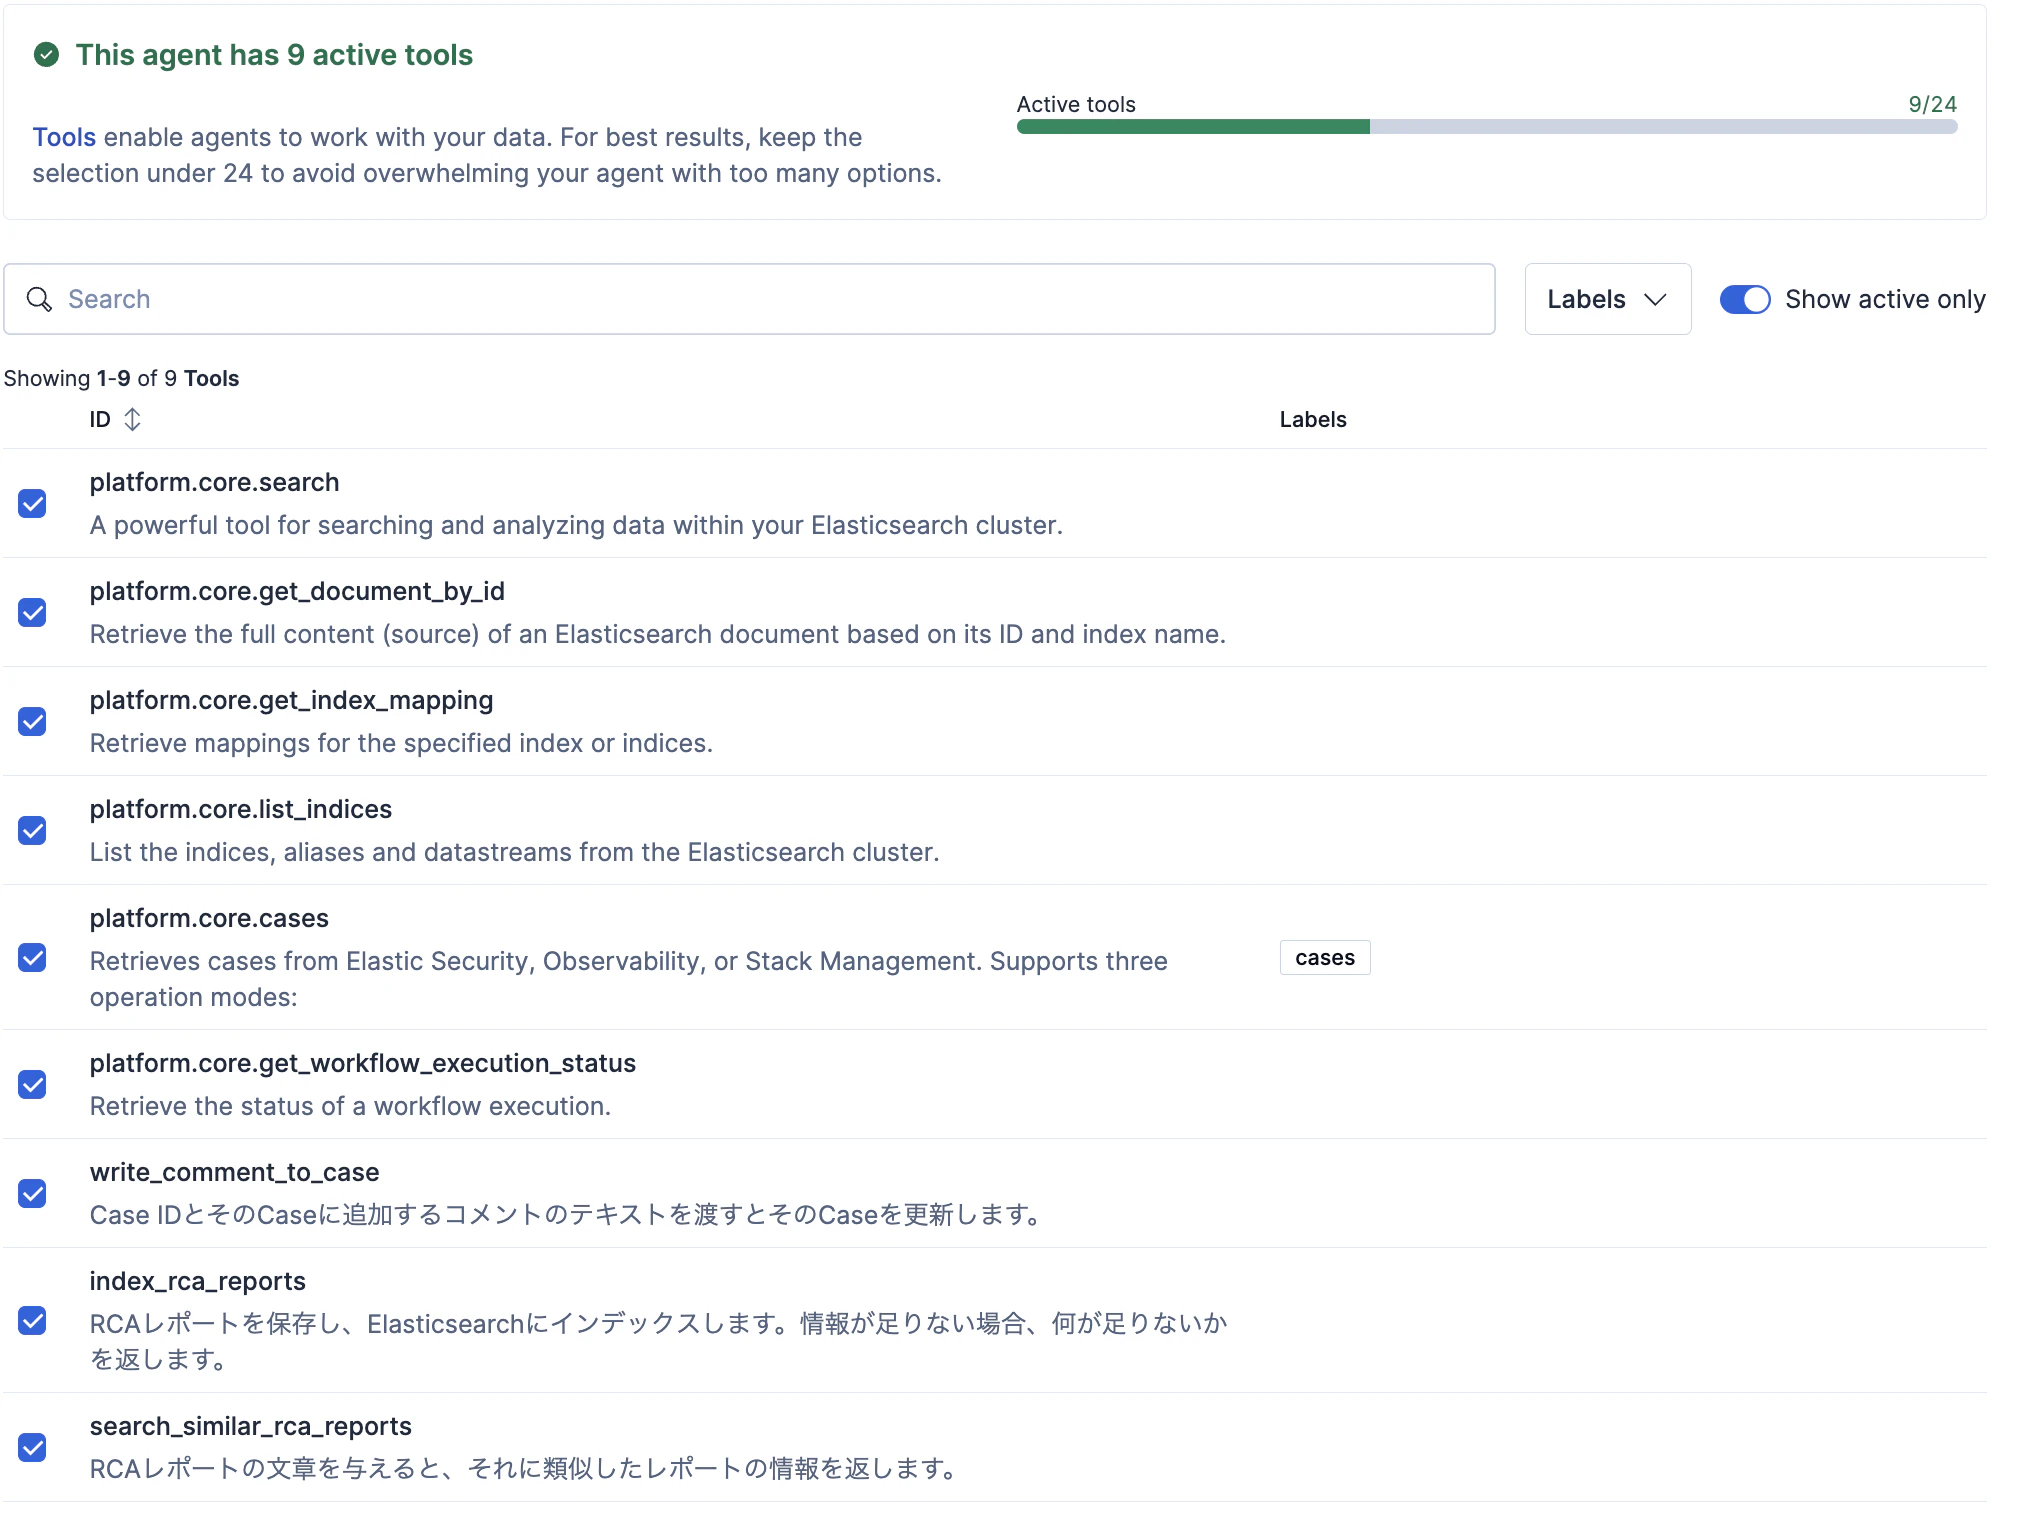Uncheck platform.core.list_indices checkbox
The height and width of the screenshot is (1540, 2026).
pyautogui.click(x=32, y=830)
